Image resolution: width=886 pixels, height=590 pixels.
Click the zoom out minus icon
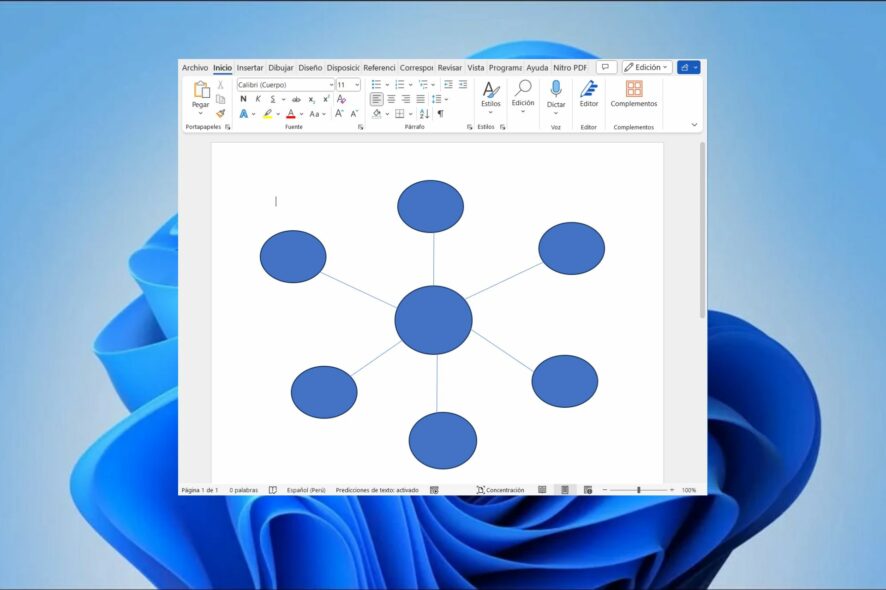(x=605, y=490)
